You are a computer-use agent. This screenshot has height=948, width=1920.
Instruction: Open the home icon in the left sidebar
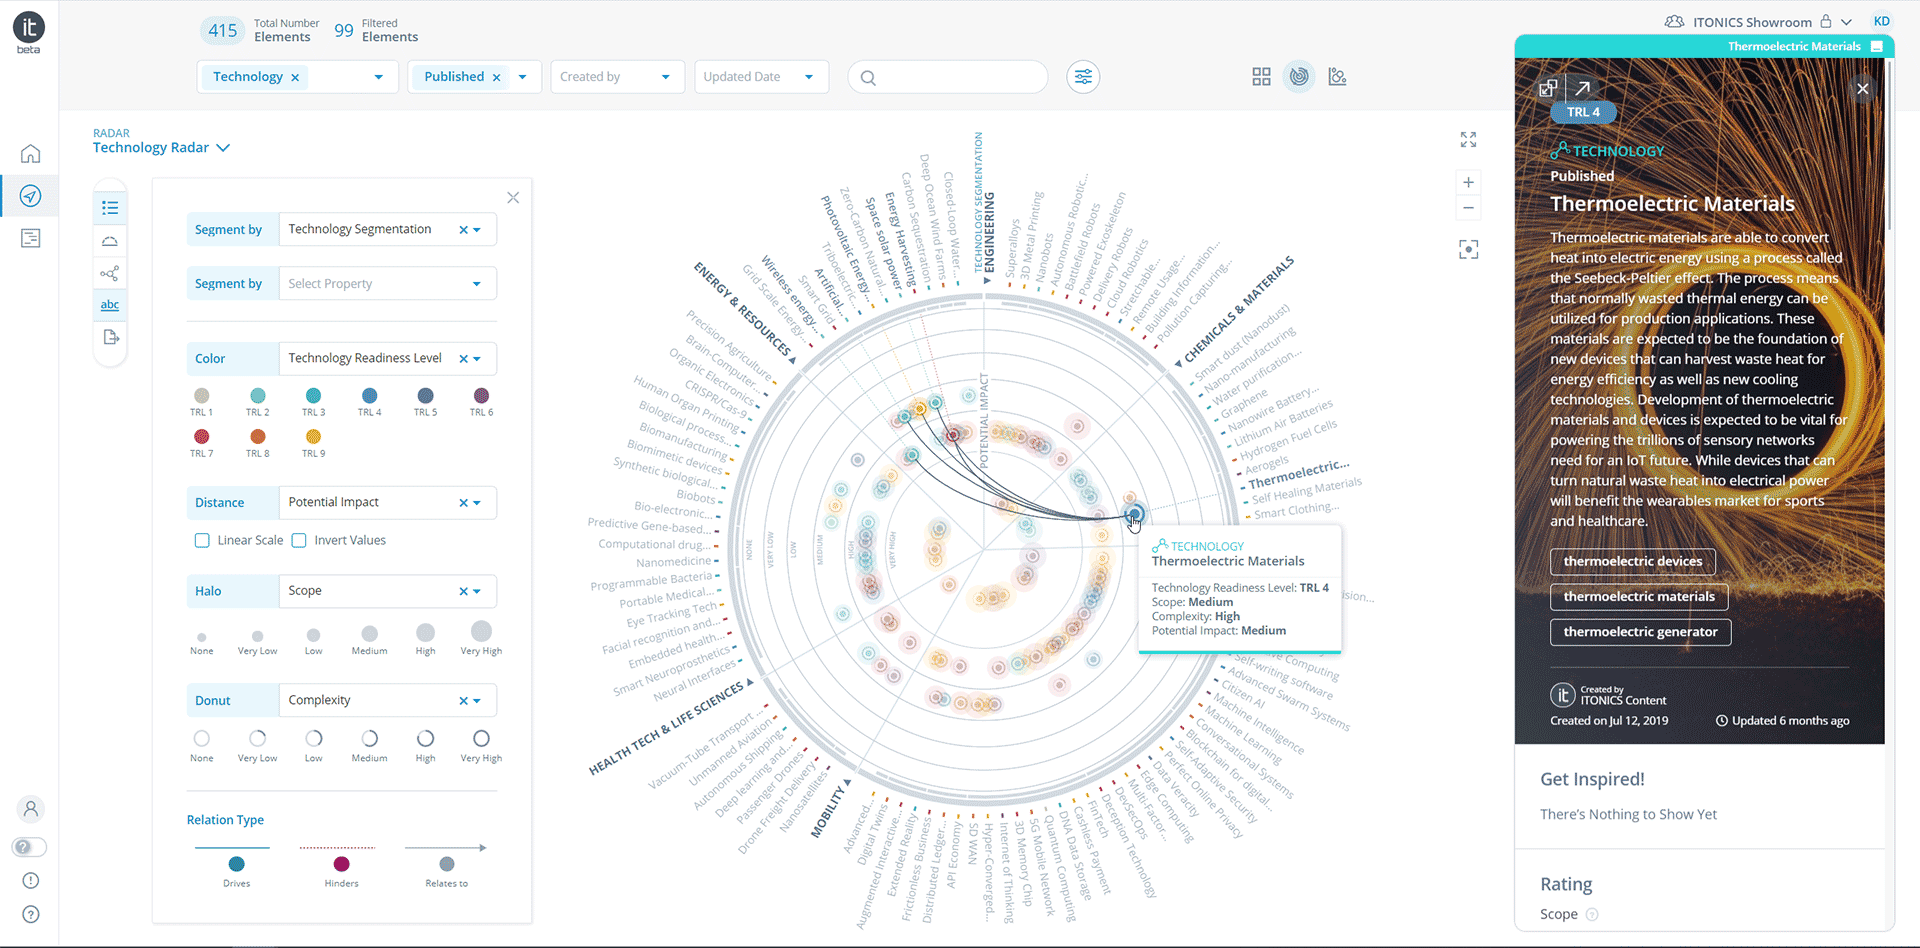[31, 153]
